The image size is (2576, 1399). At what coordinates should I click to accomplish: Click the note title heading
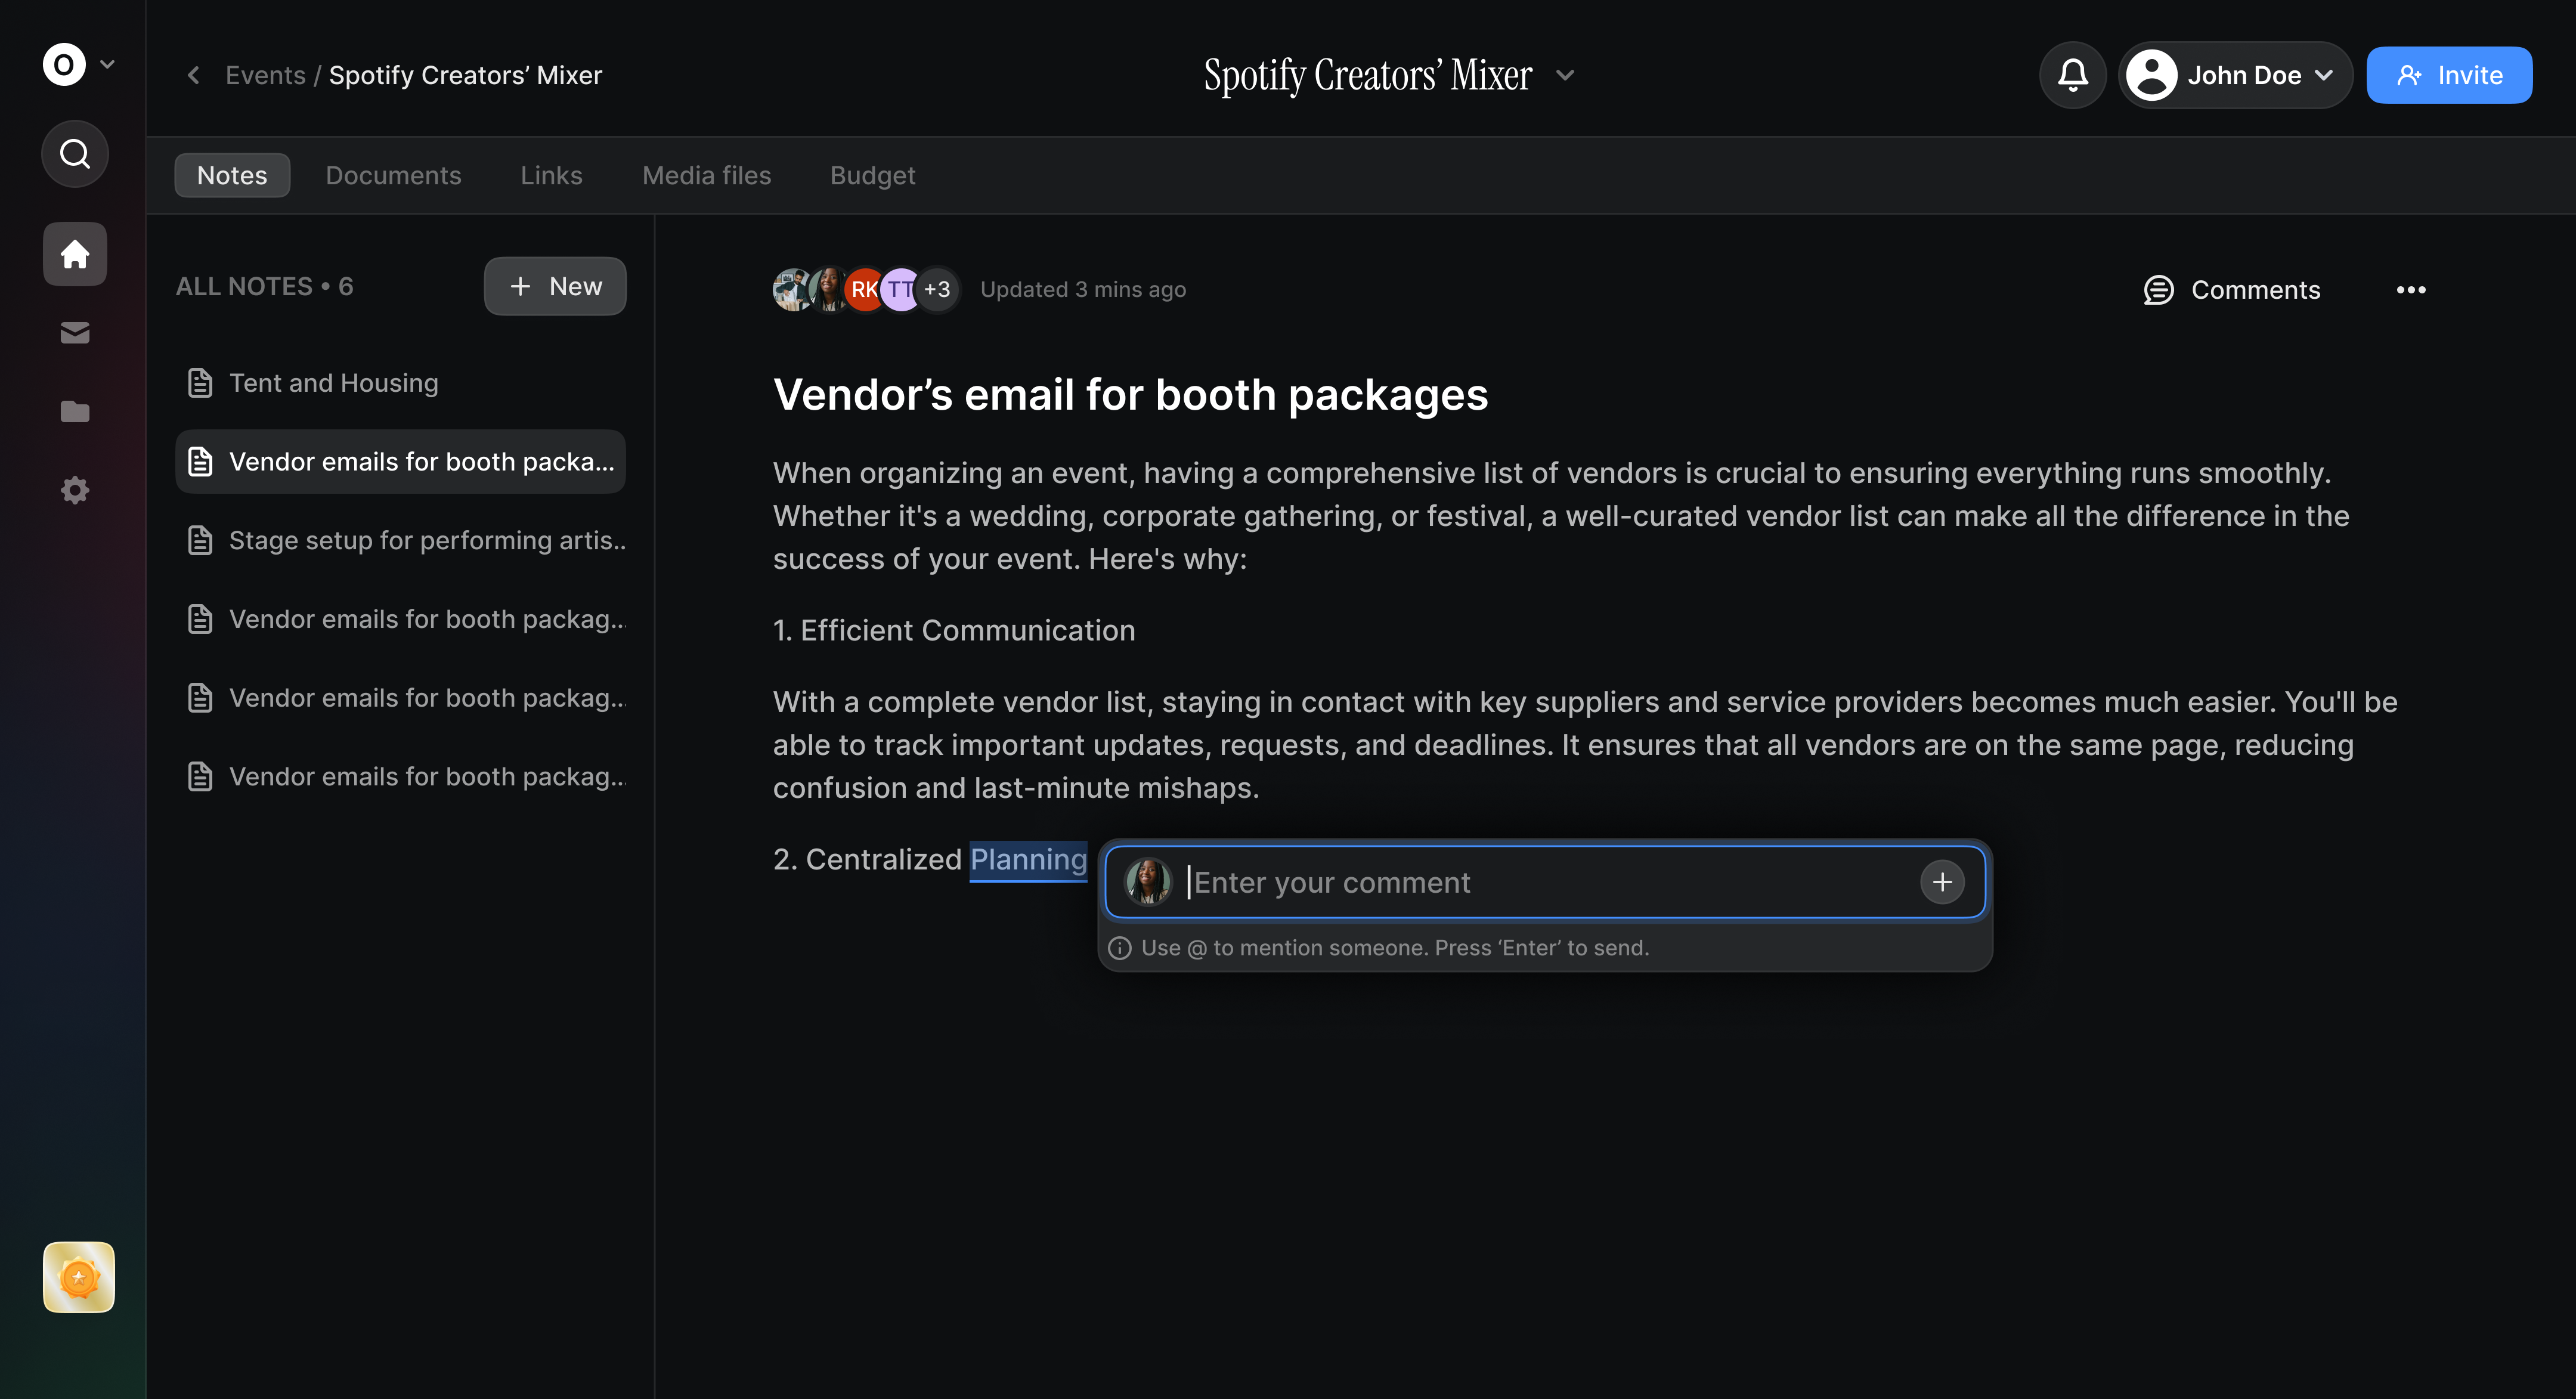click(1130, 395)
